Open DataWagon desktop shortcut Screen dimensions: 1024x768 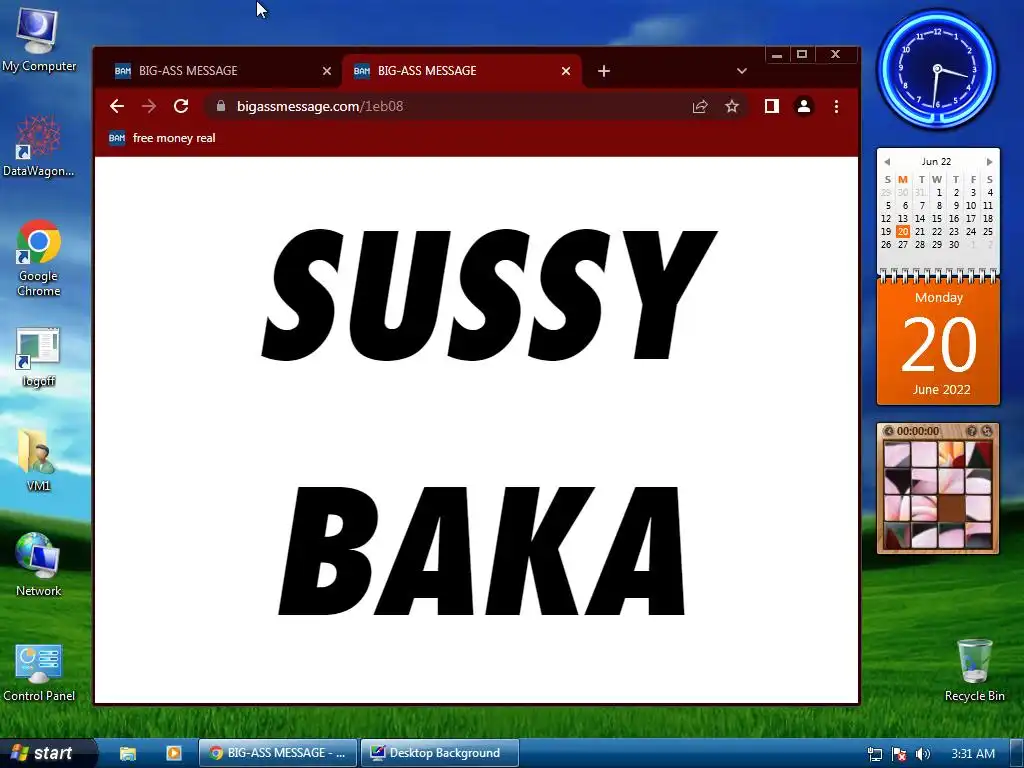point(38,146)
